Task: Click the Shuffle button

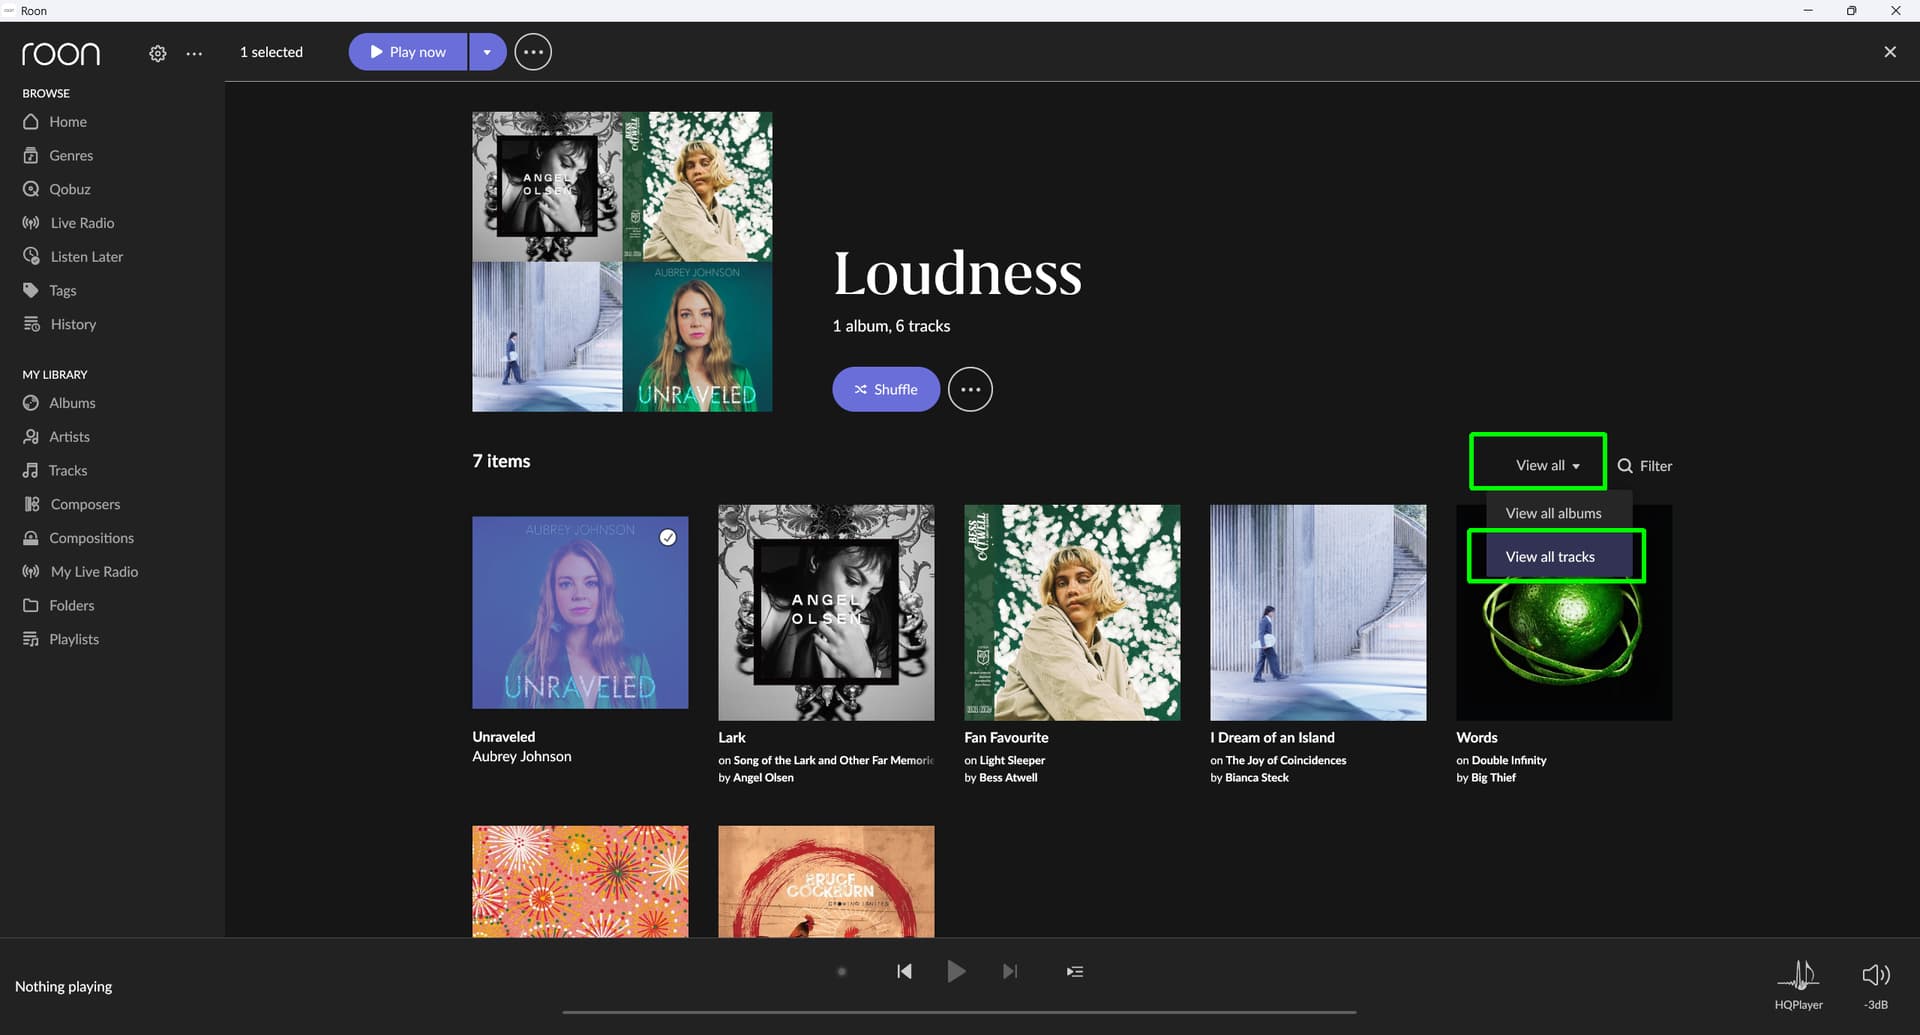Action: [x=885, y=389]
